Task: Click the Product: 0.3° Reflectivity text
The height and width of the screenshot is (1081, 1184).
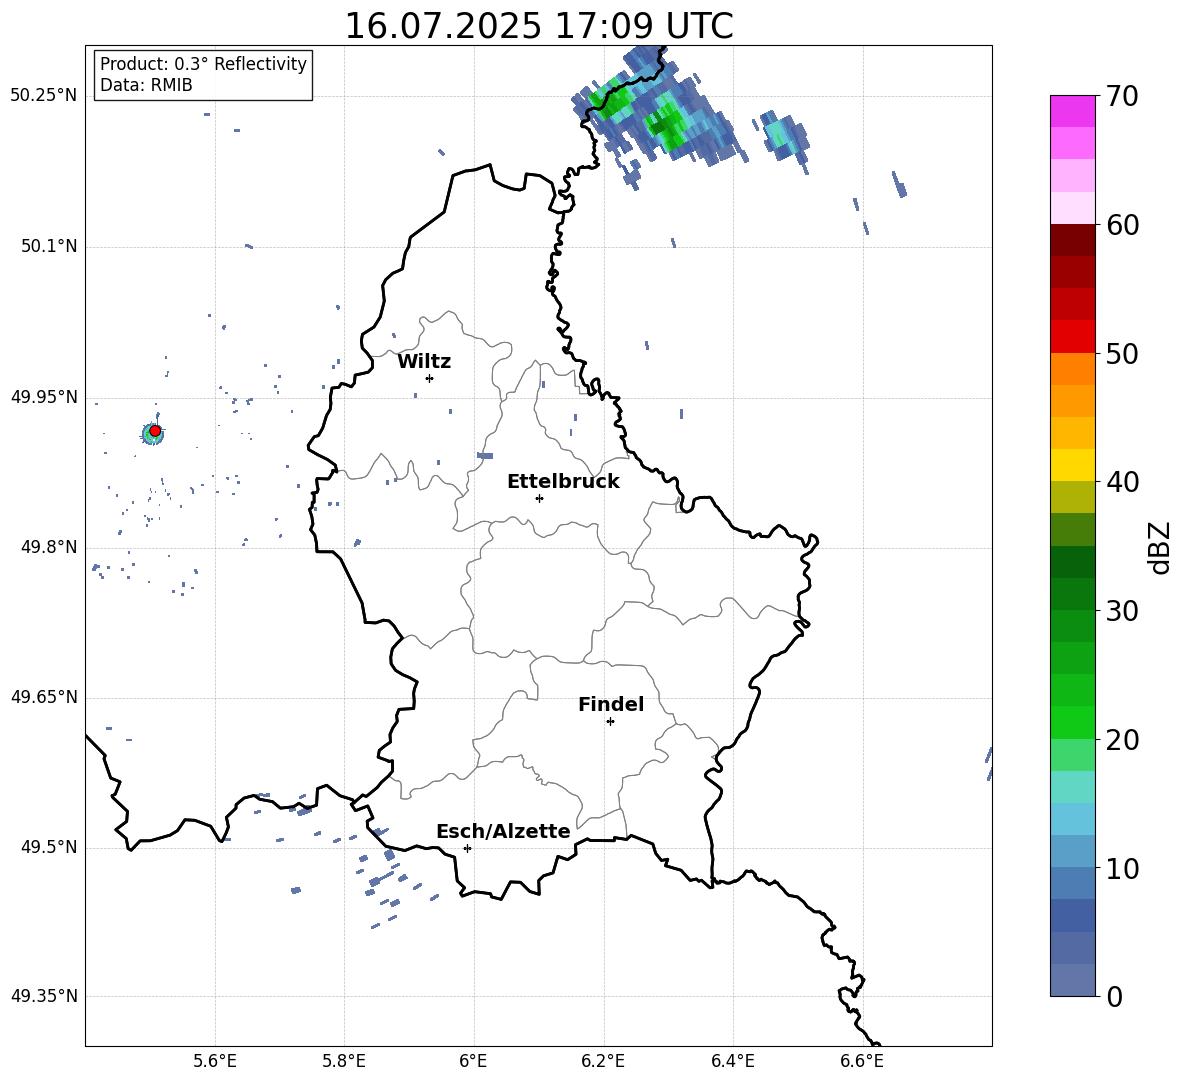Action: [203, 64]
